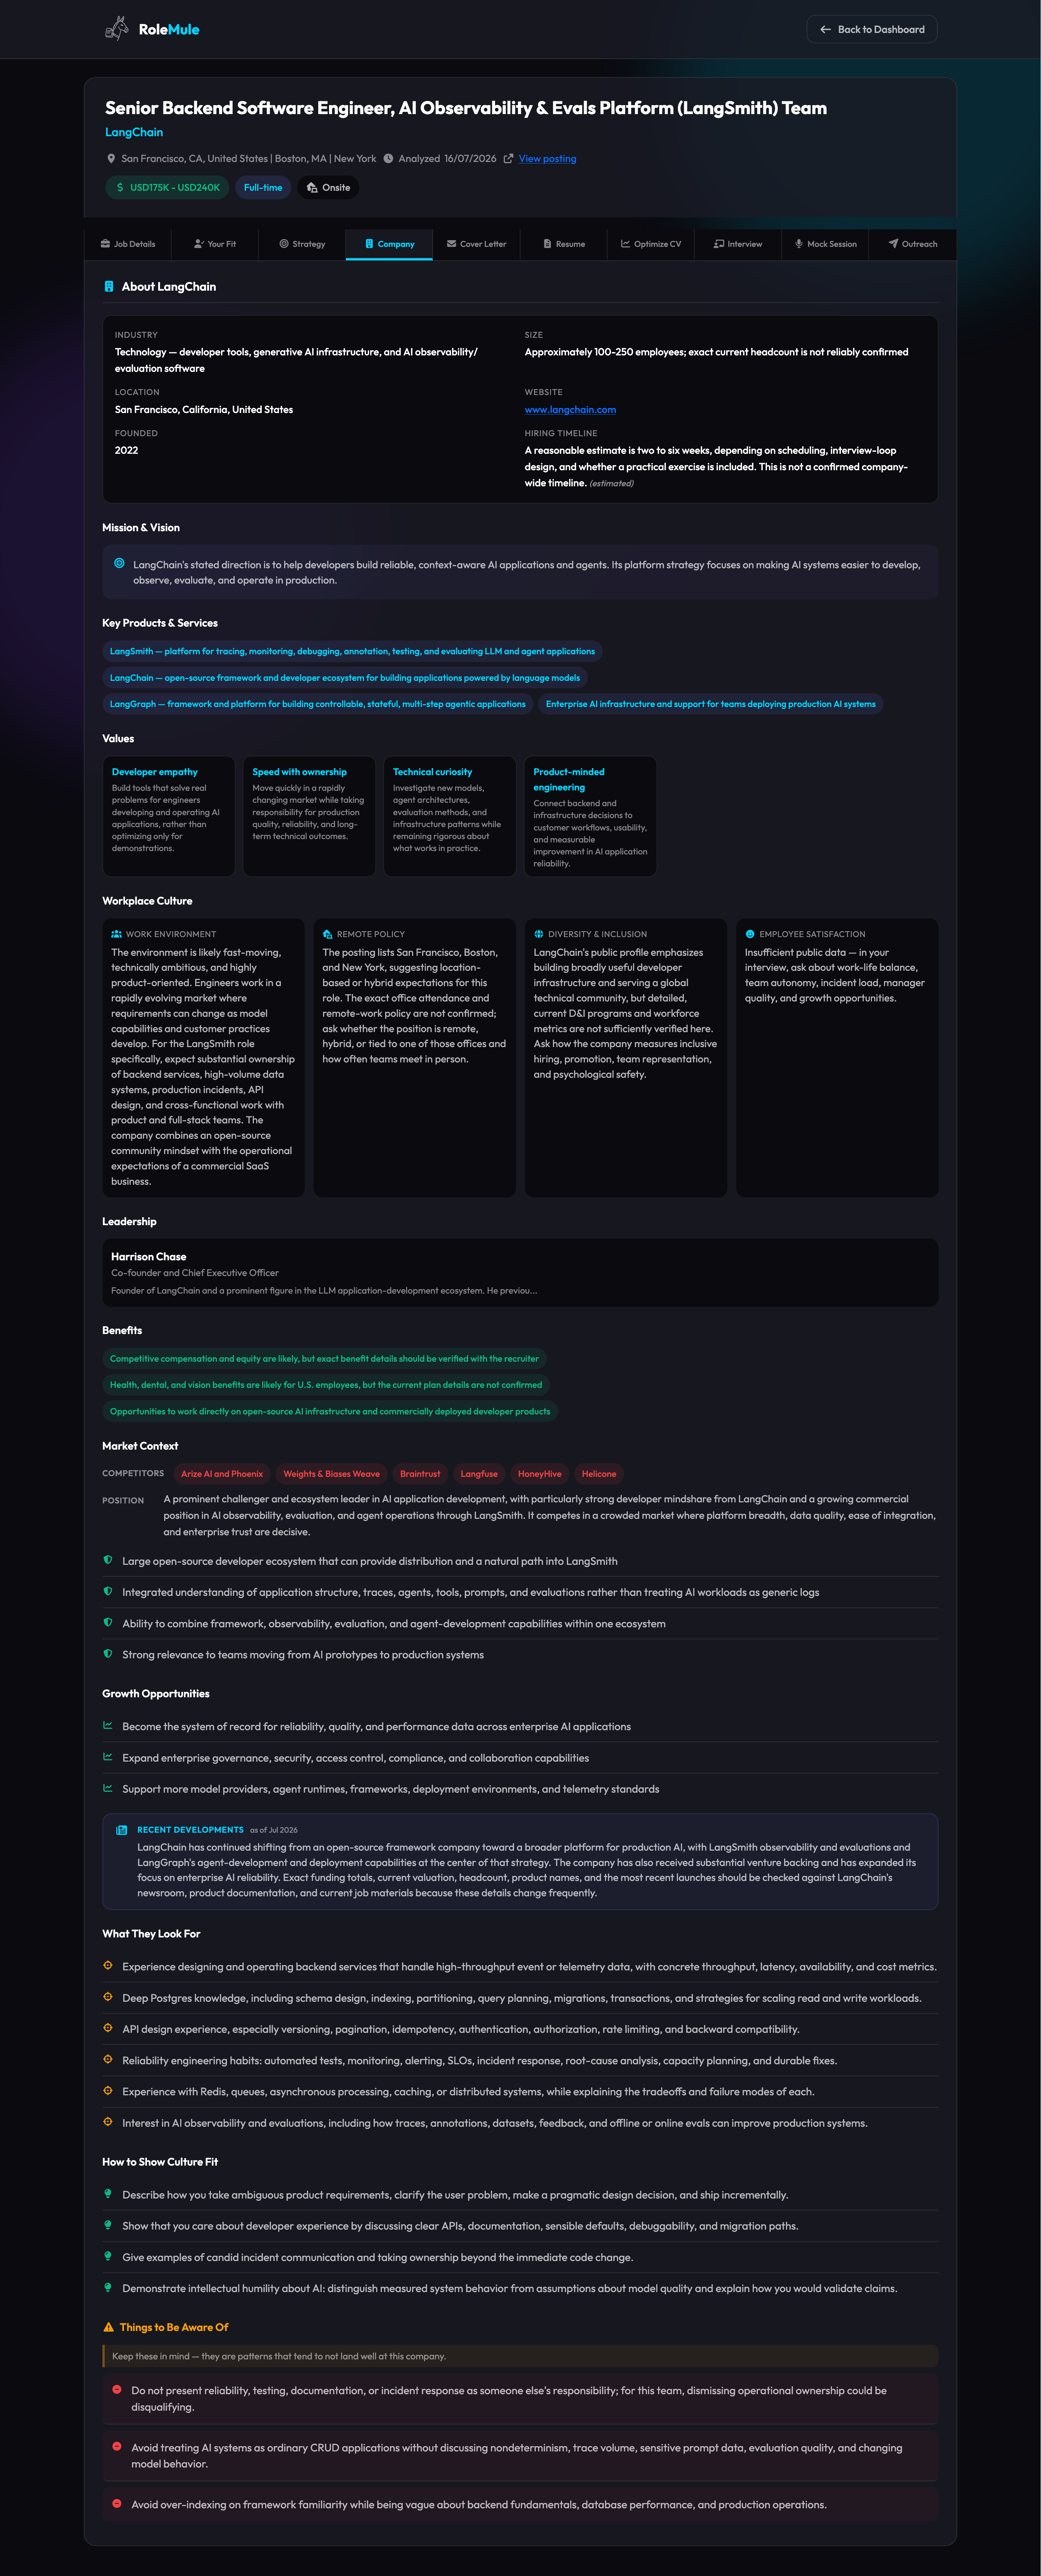This screenshot has height=2576, width=1041.
Task: Click the people icon by Work Environment
Action: click(x=117, y=934)
